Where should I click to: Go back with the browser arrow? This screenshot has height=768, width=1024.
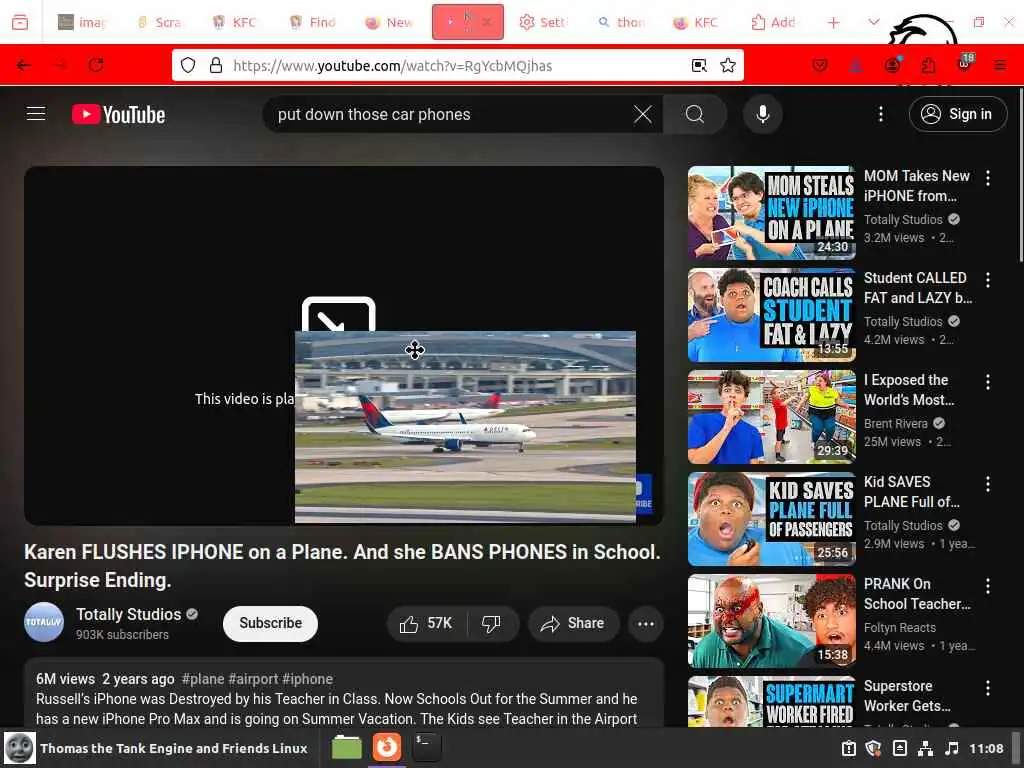[24, 65]
